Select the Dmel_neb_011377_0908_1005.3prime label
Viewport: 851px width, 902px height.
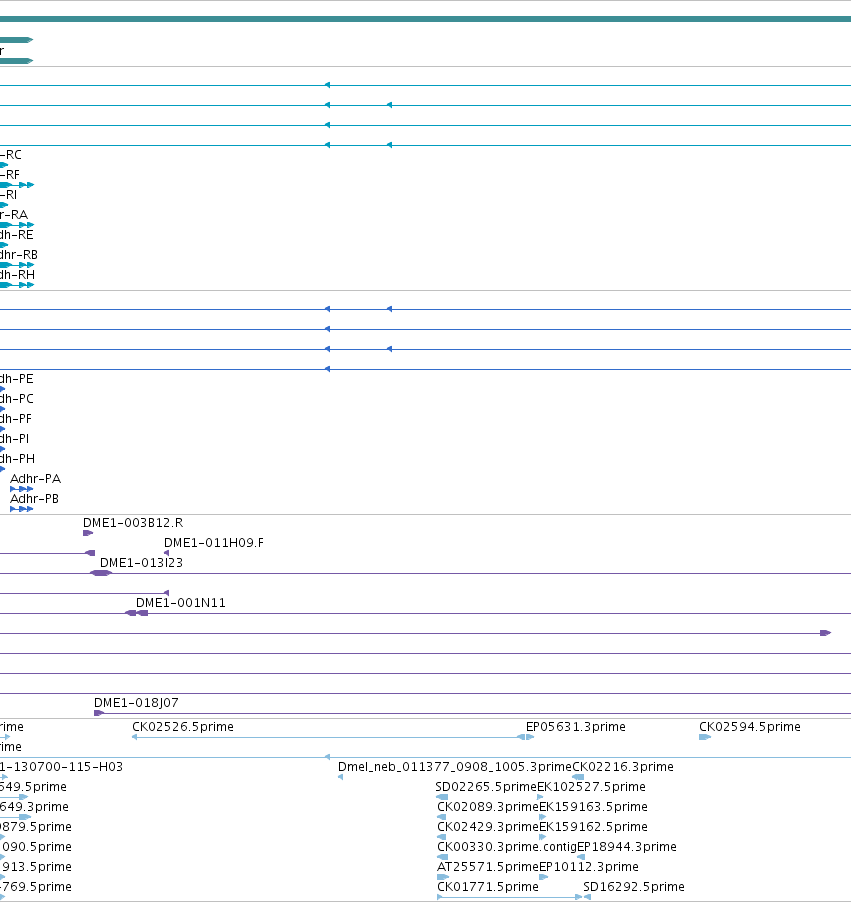coord(455,767)
